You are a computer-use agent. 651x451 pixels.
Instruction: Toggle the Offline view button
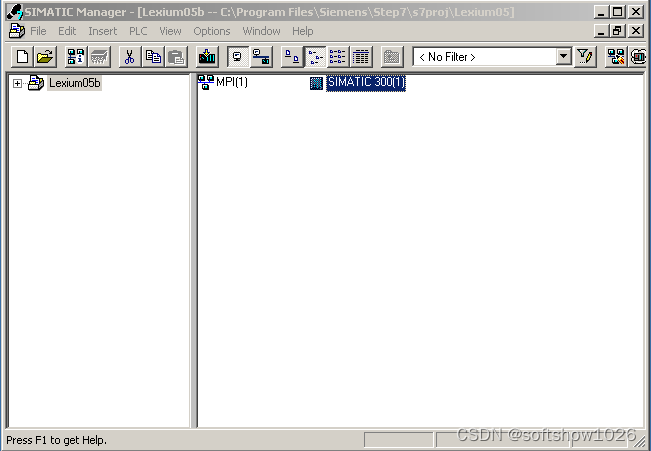click(x=237, y=57)
